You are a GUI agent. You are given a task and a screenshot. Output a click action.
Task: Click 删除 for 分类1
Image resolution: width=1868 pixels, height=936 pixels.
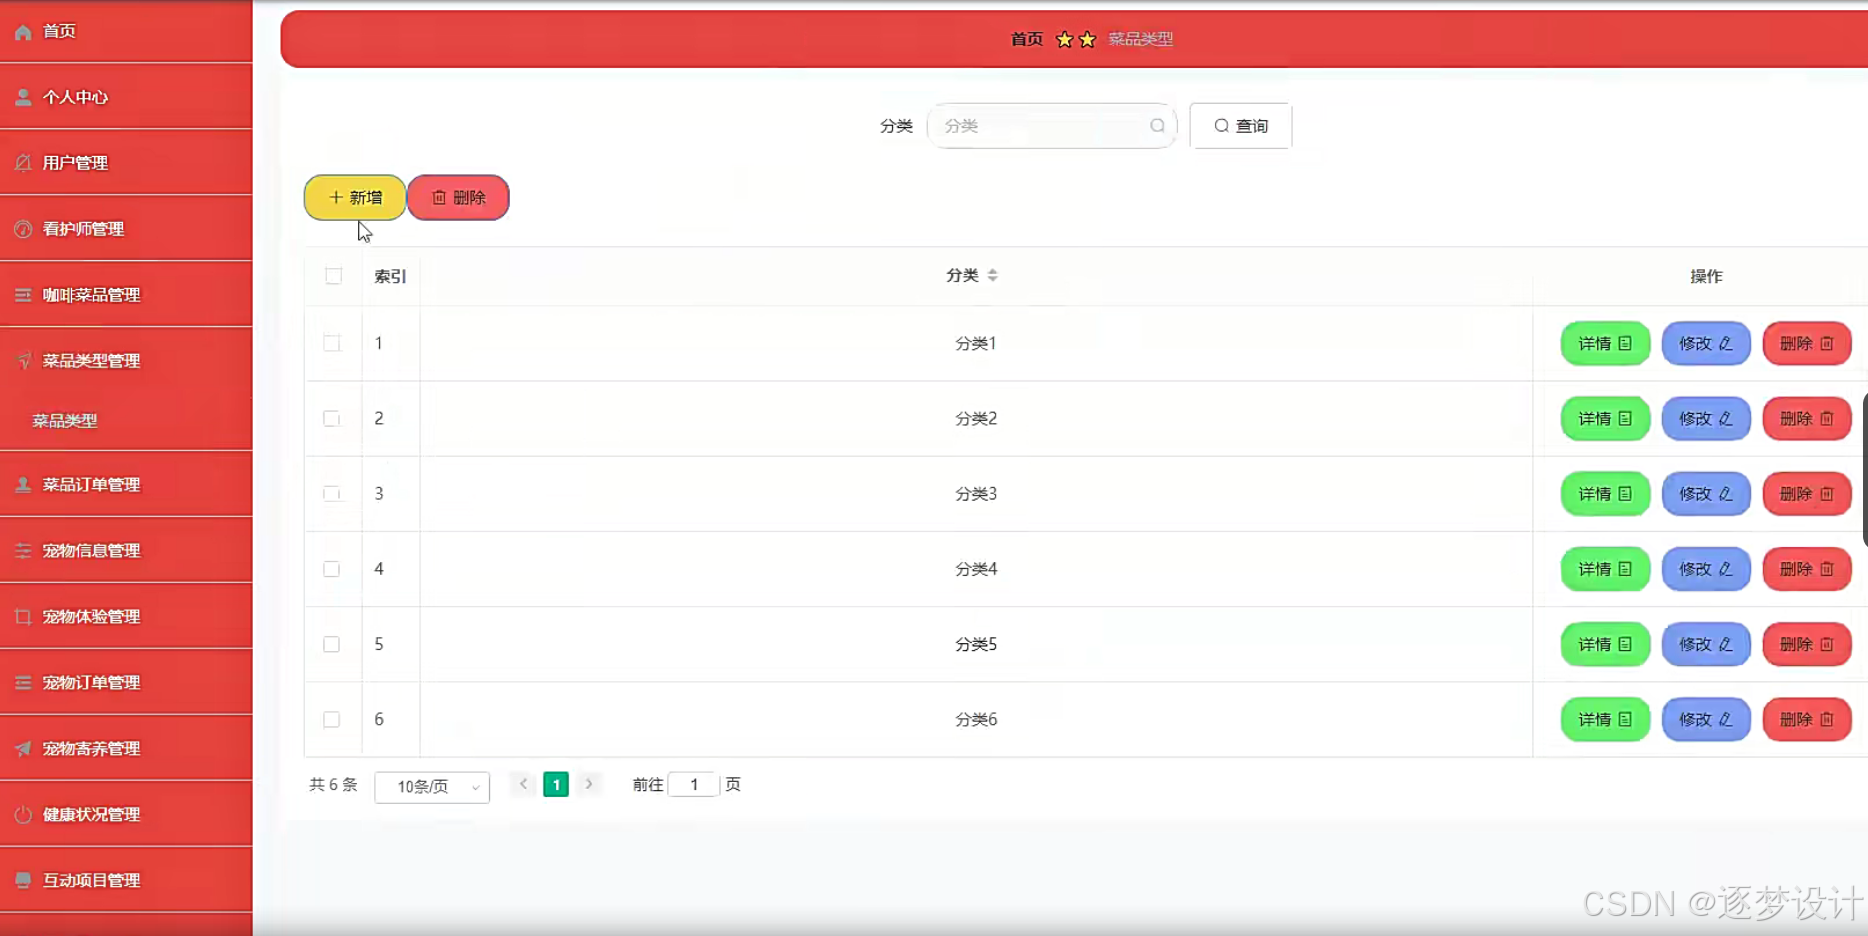(x=1807, y=343)
